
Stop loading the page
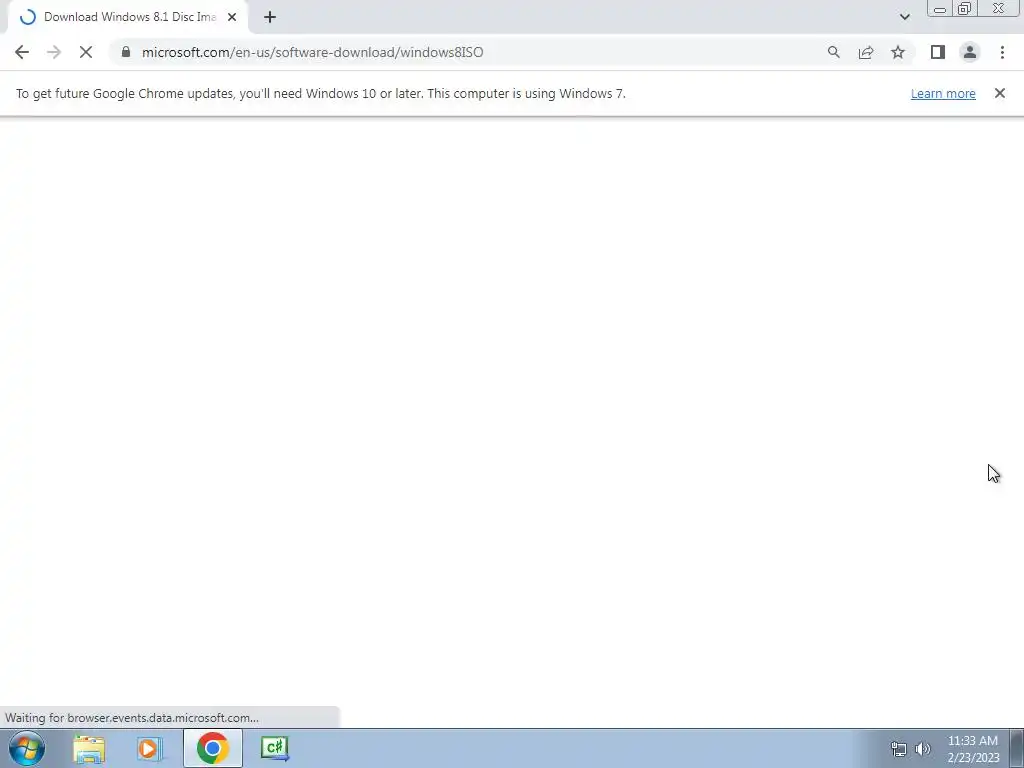point(86,52)
